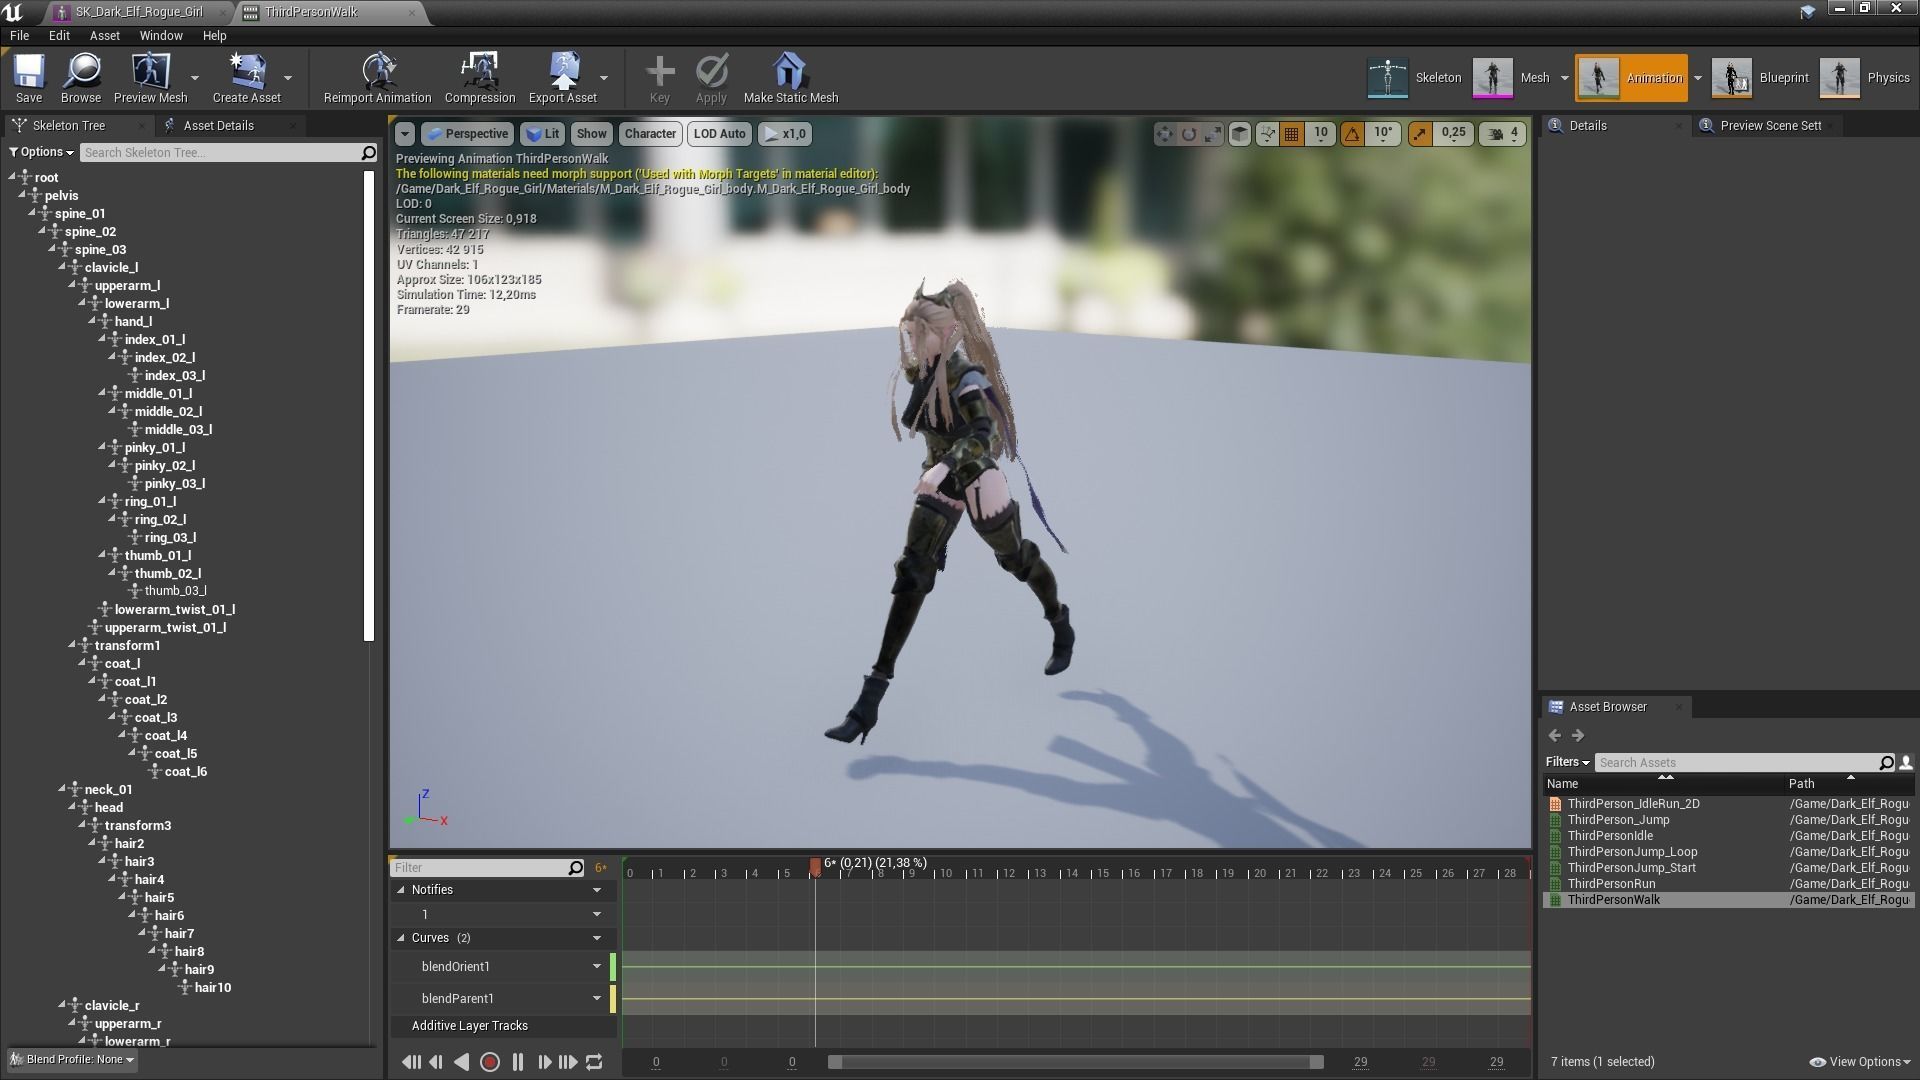Viewport: 1920px width, 1080px height.
Task: Click the record animation button
Action: (x=490, y=1063)
